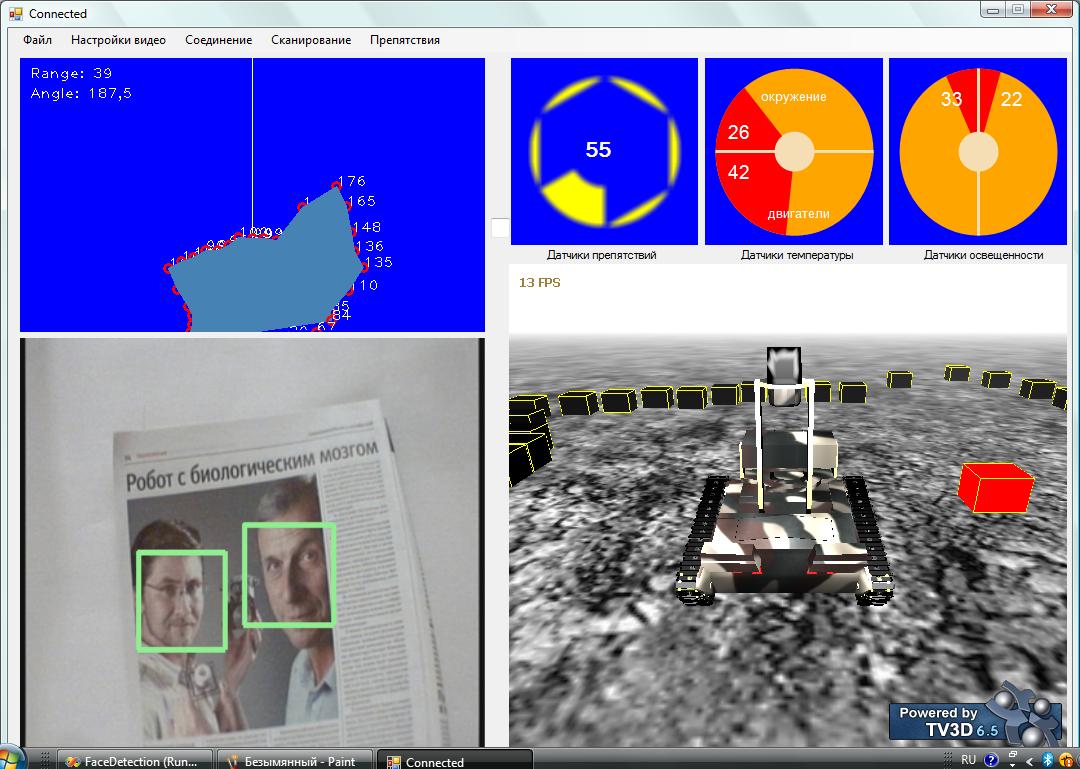1080x769 pixels.
Task: Open the Препятствия menu
Action: [405, 40]
